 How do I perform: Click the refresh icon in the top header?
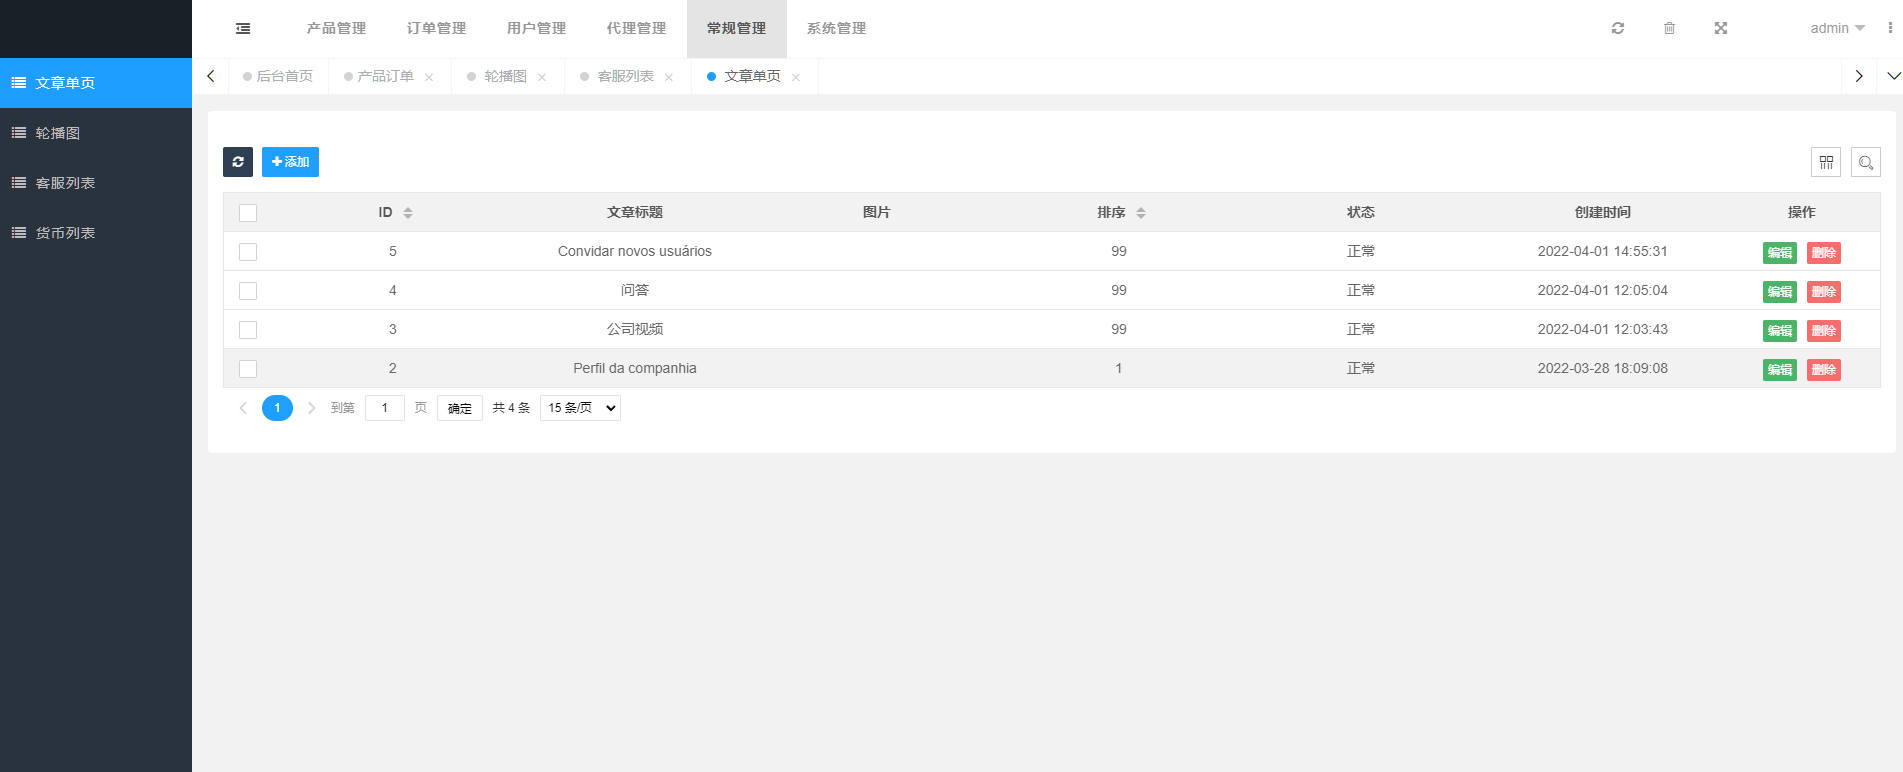(x=1618, y=28)
